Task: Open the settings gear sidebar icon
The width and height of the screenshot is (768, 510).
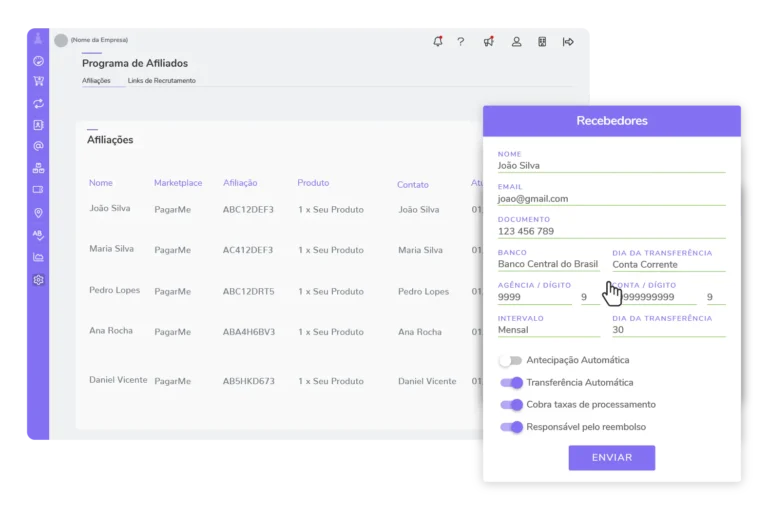Action: [38, 280]
